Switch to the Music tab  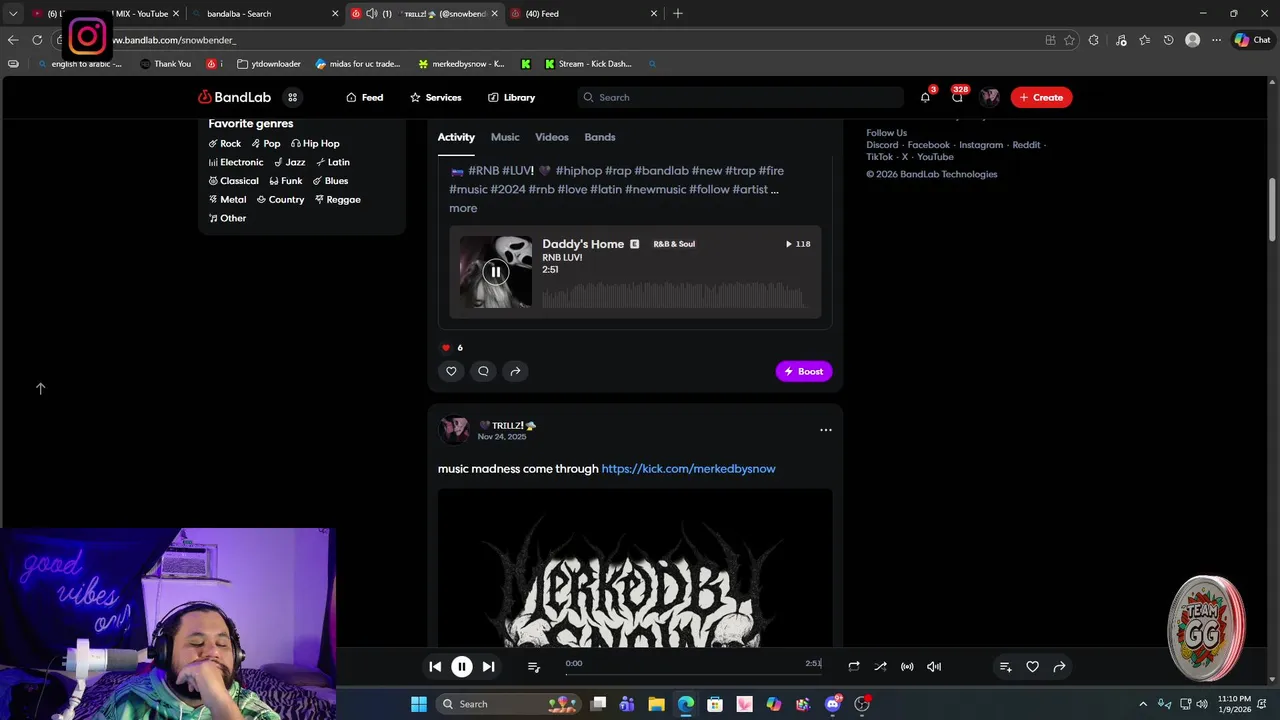point(505,137)
